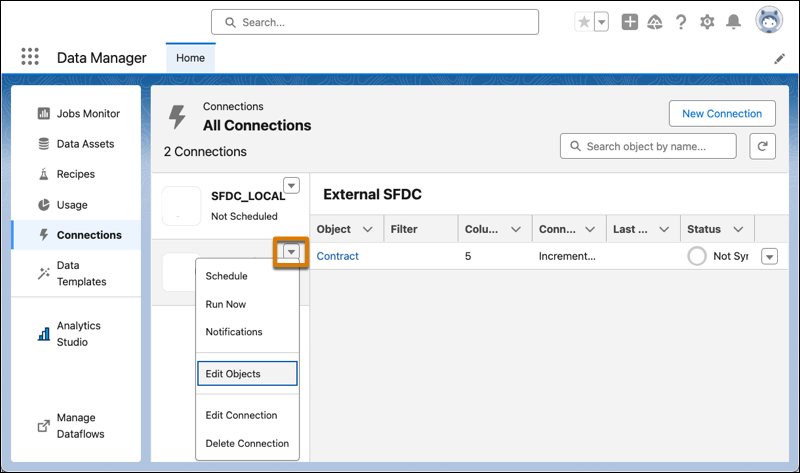Viewport: 800px width, 473px height.
Task: Click the Data Templates magic wand icon
Action: [x=44, y=273]
